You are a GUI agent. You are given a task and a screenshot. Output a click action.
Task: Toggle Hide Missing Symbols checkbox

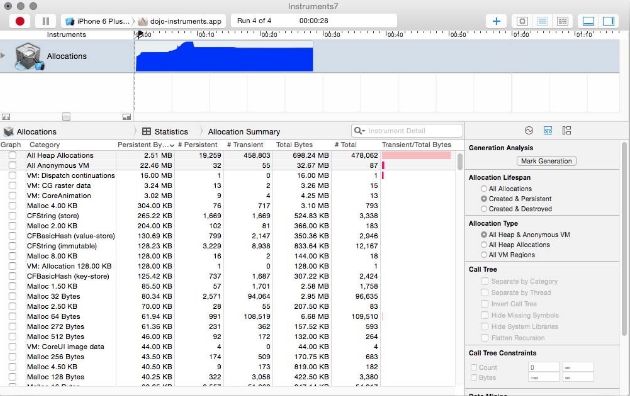tap(485, 315)
